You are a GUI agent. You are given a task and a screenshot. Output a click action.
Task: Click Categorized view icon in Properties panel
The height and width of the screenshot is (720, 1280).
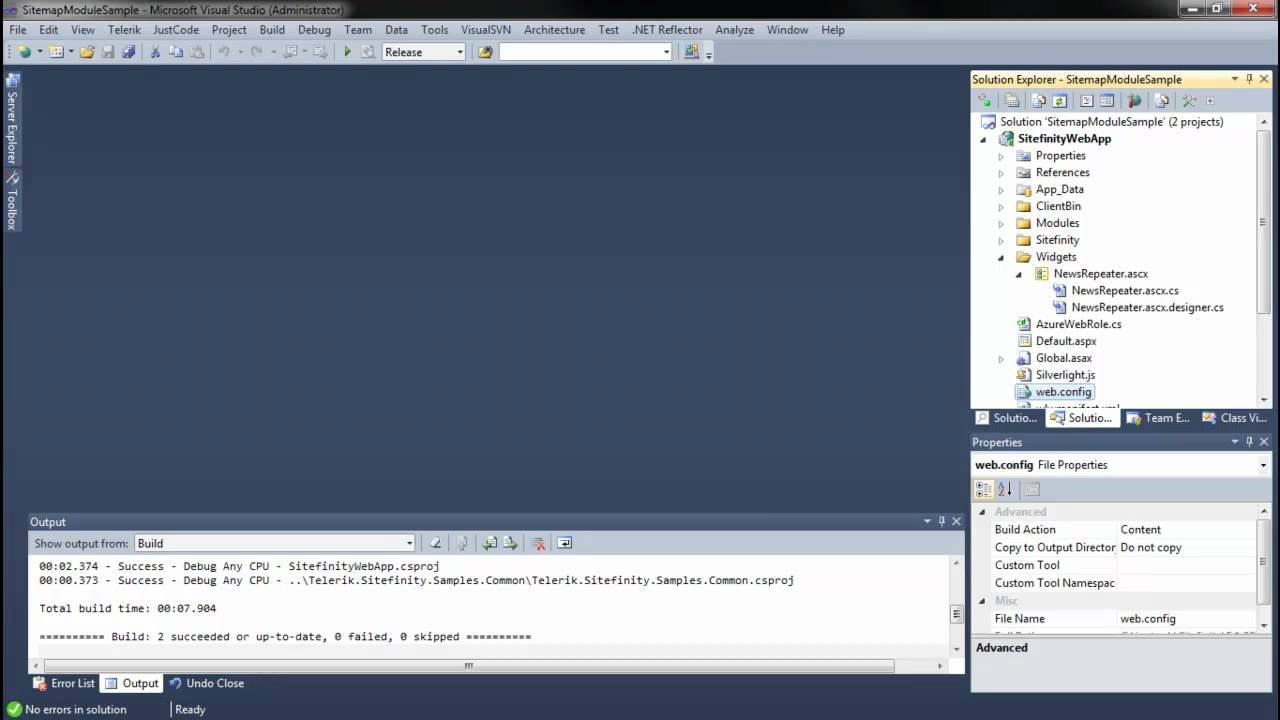[984, 489]
